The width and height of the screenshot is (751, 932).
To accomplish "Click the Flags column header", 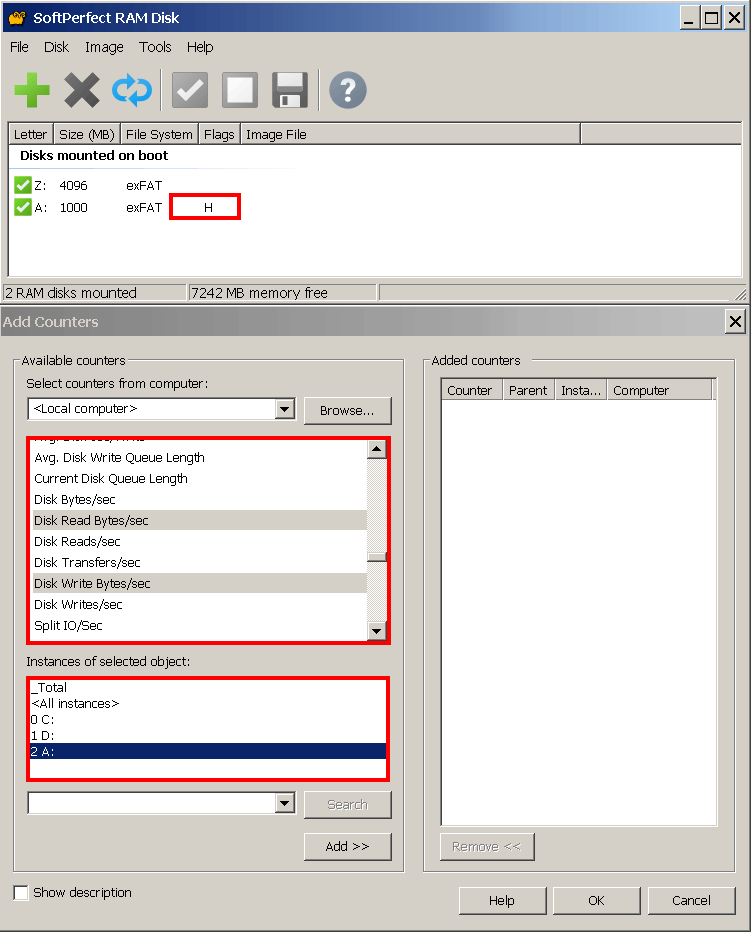I will click(x=219, y=134).
